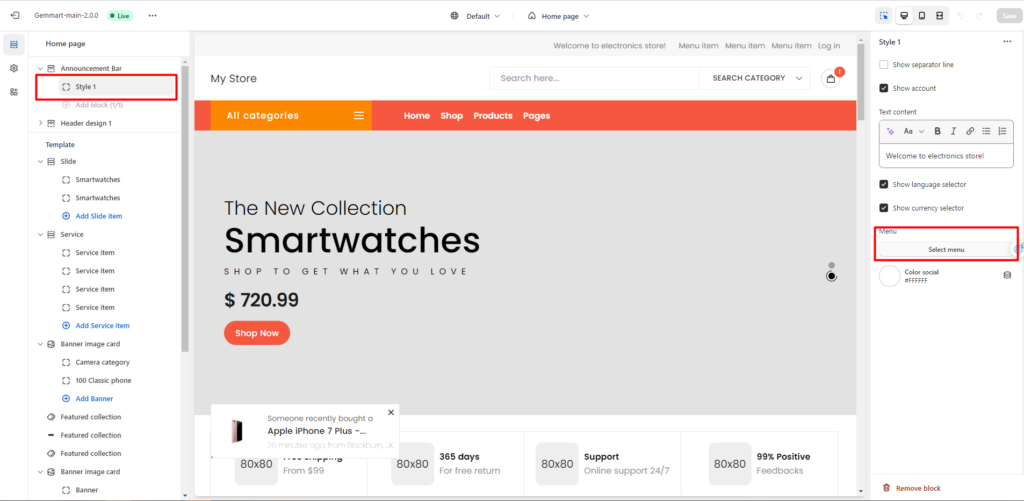
Task: Toggle the inspector selection icon
Action: point(884,16)
